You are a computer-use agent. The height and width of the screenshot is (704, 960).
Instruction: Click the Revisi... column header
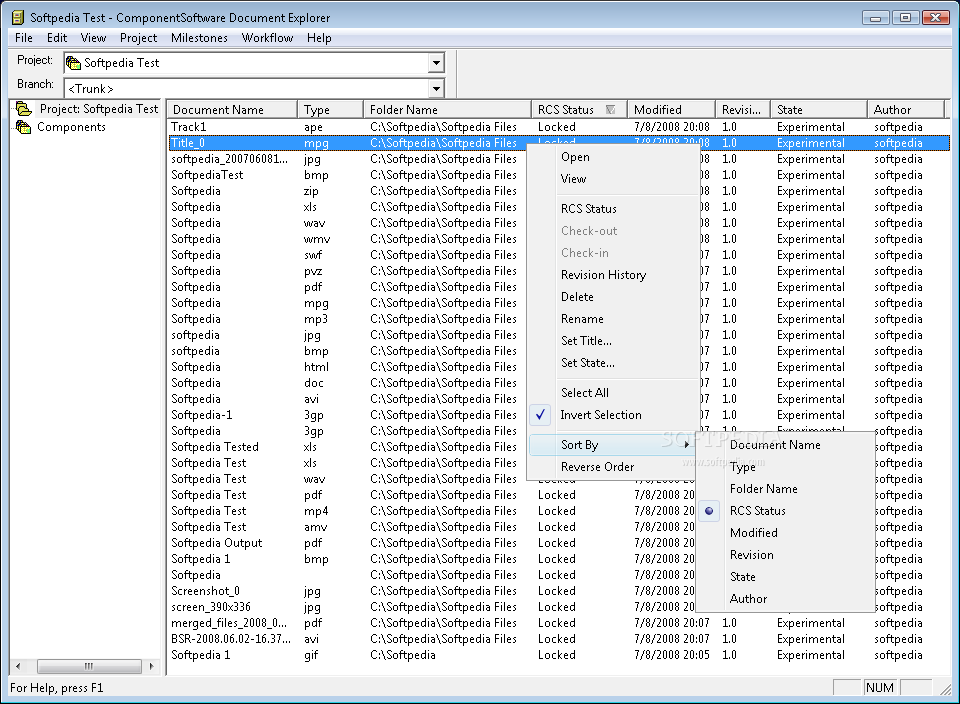coord(743,110)
